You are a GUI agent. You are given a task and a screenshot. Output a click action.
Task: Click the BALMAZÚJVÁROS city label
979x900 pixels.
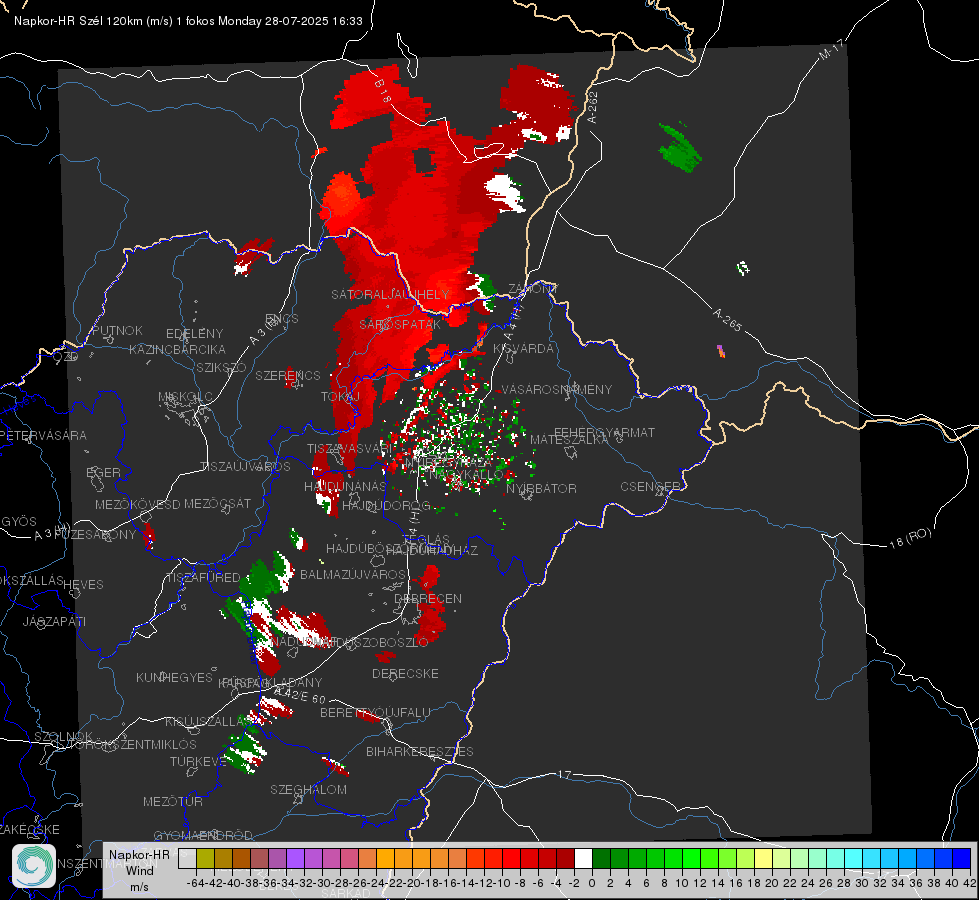[353, 574]
